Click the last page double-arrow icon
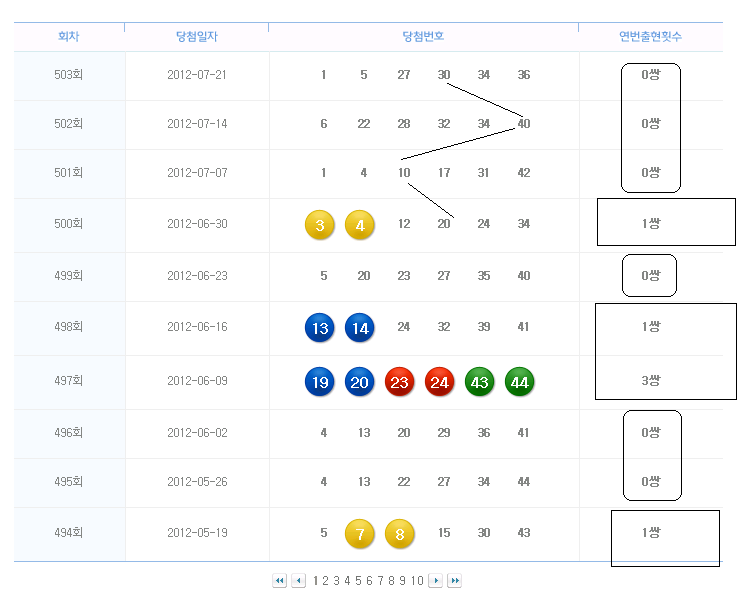Viewport: 746px width, 594px height. click(x=454, y=581)
